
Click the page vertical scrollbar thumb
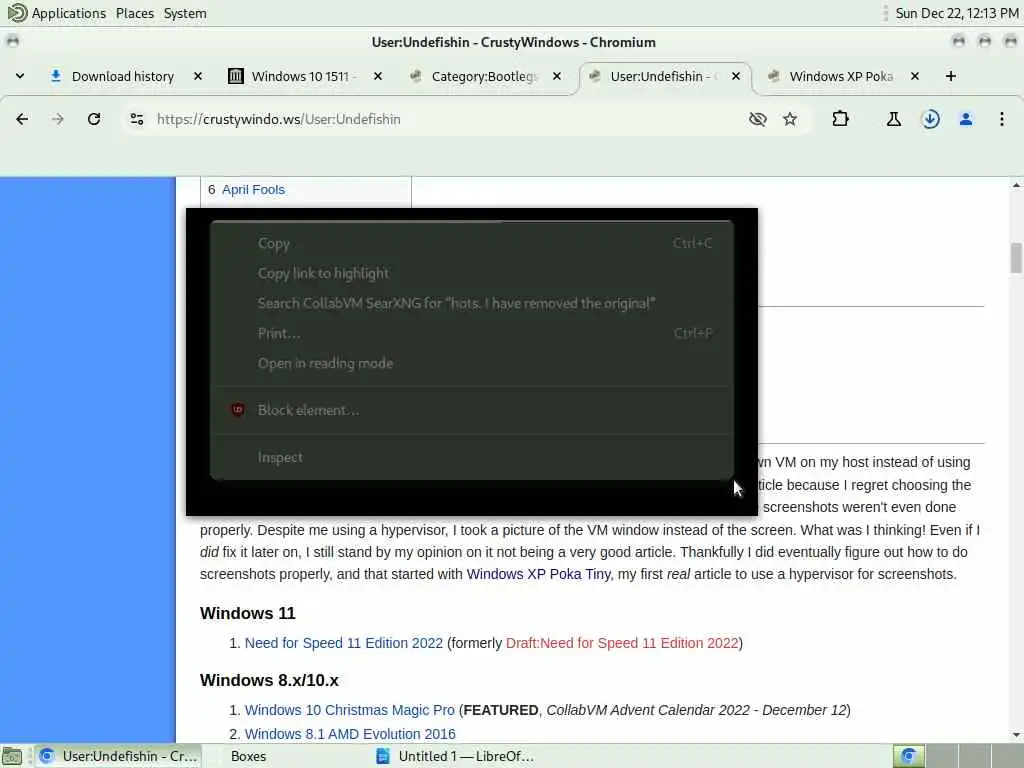(x=1016, y=258)
